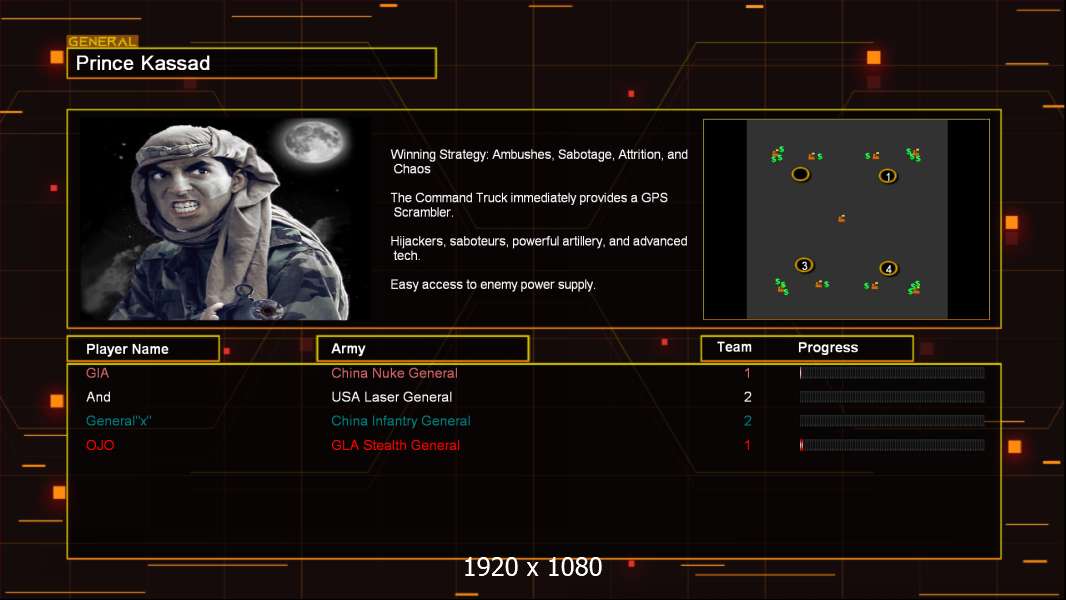Click And's loading progress bar
This screenshot has height=600, width=1066.
(892, 397)
